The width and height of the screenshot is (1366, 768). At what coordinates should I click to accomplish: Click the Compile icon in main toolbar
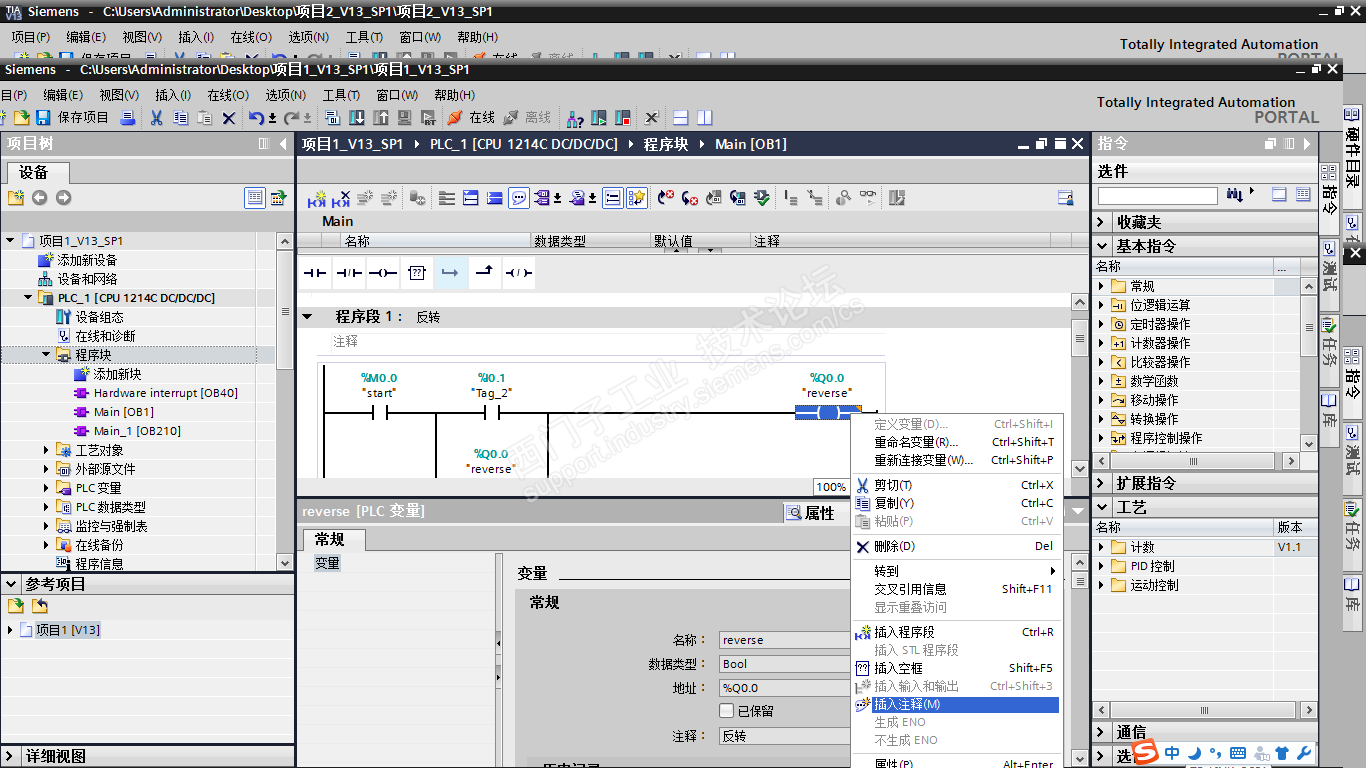coord(333,118)
